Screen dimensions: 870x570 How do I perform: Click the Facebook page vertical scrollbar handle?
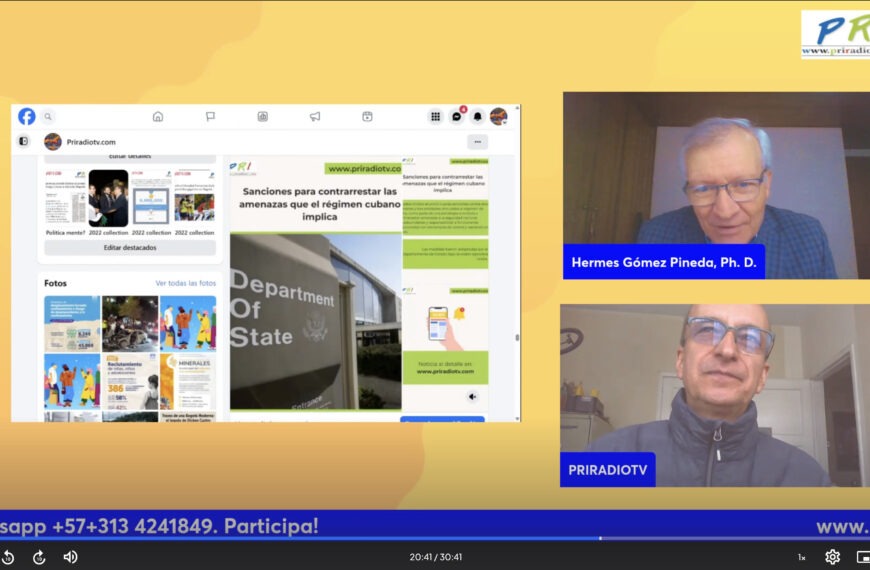[517, 337]
